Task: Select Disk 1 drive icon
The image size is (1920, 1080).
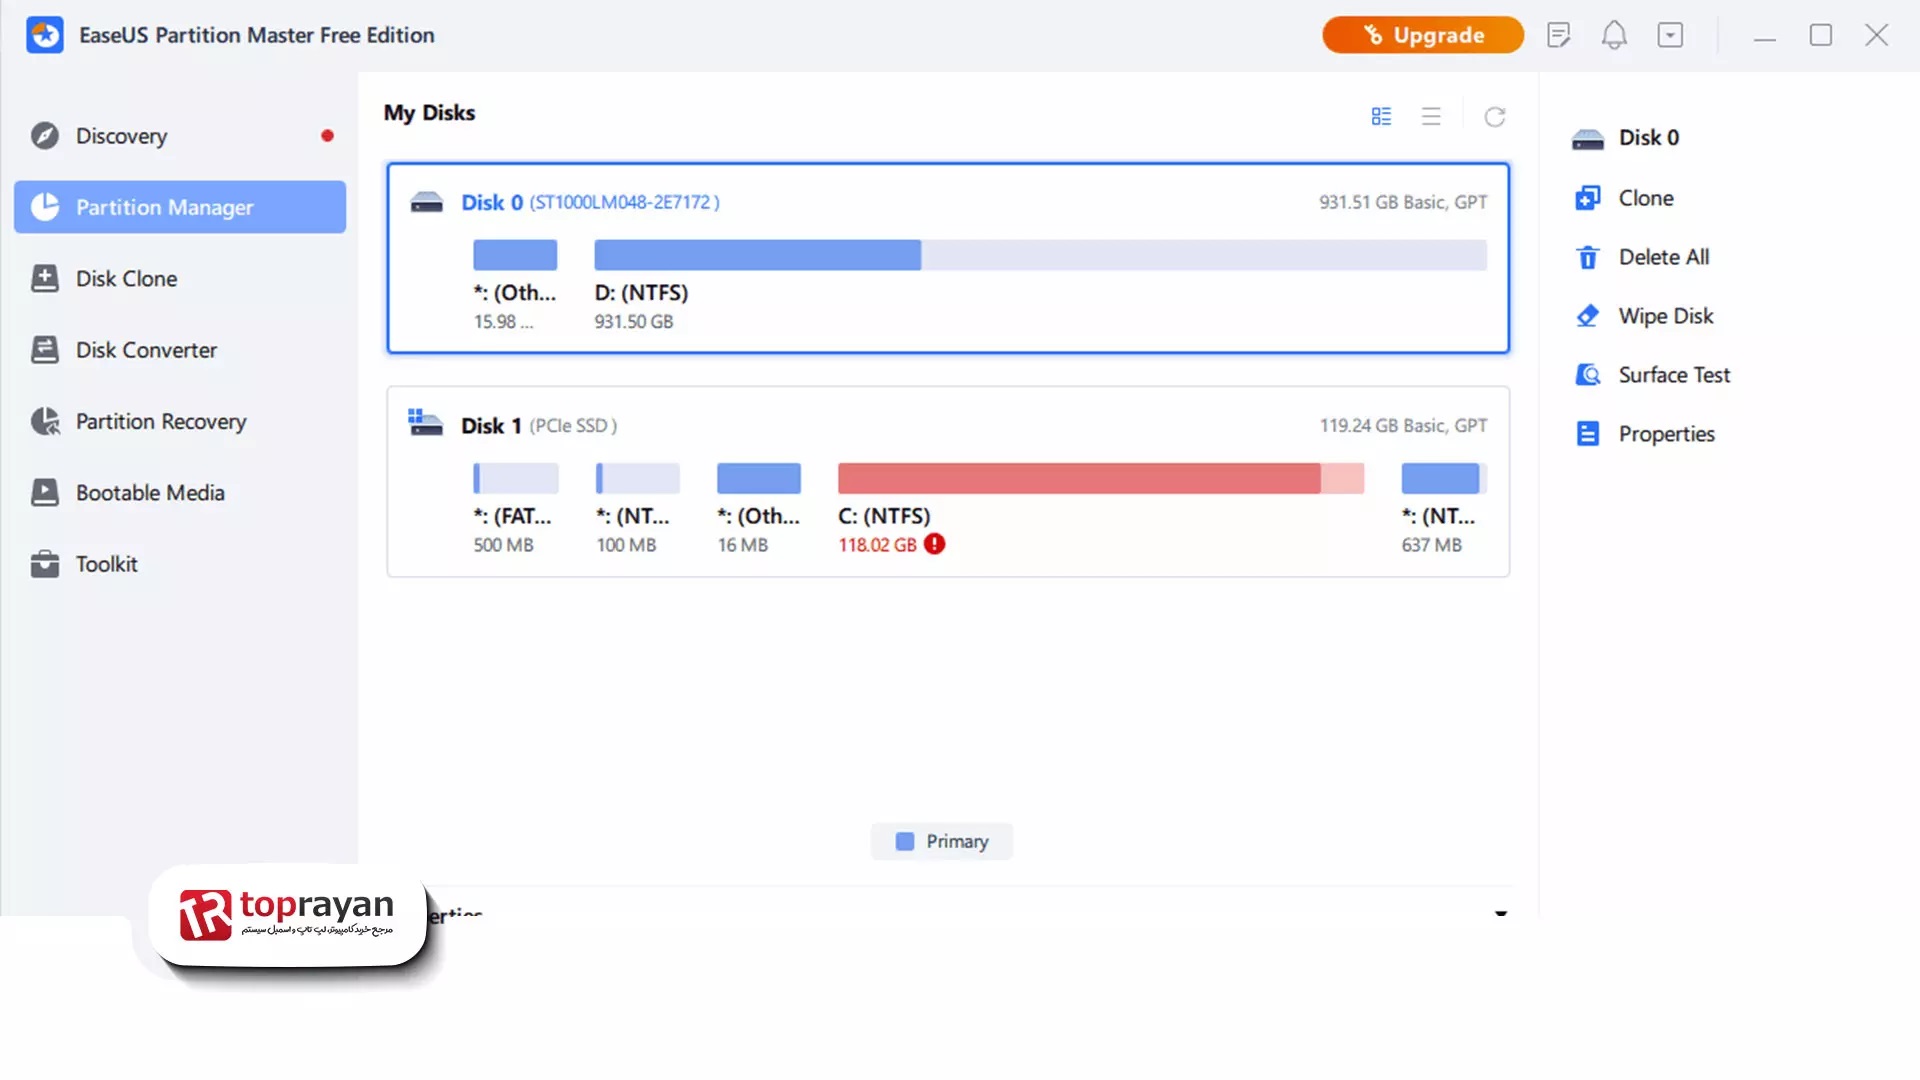Action: click(x=425, y=423)
